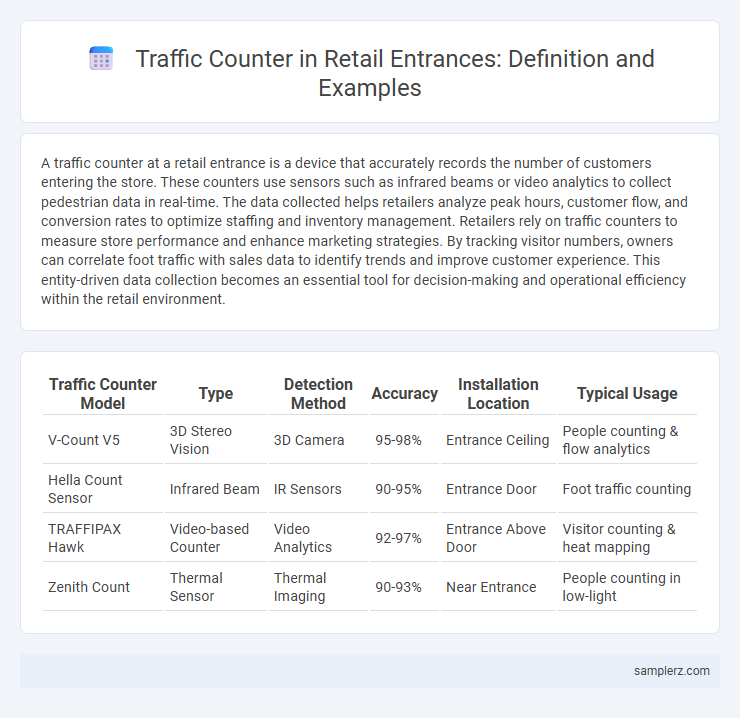The height and width of the screenshot is (718, 740).
Task: Select the 'Foot traffic counting' cell
Action: pos(627,489)
